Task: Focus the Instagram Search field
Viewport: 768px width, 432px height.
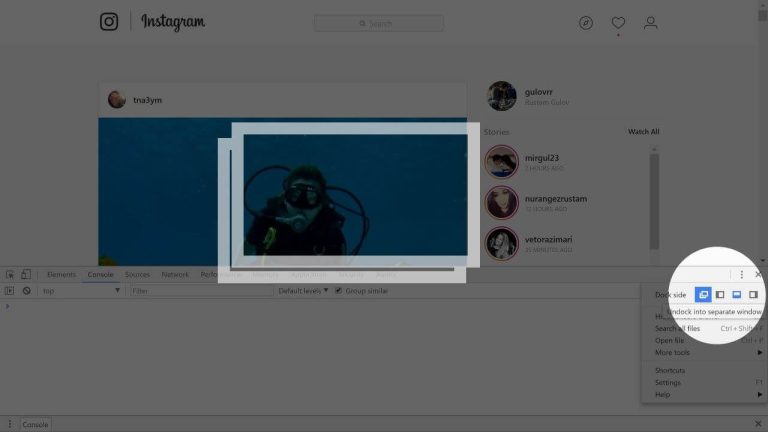Action: pyautogui.click(x=379, y=23)
